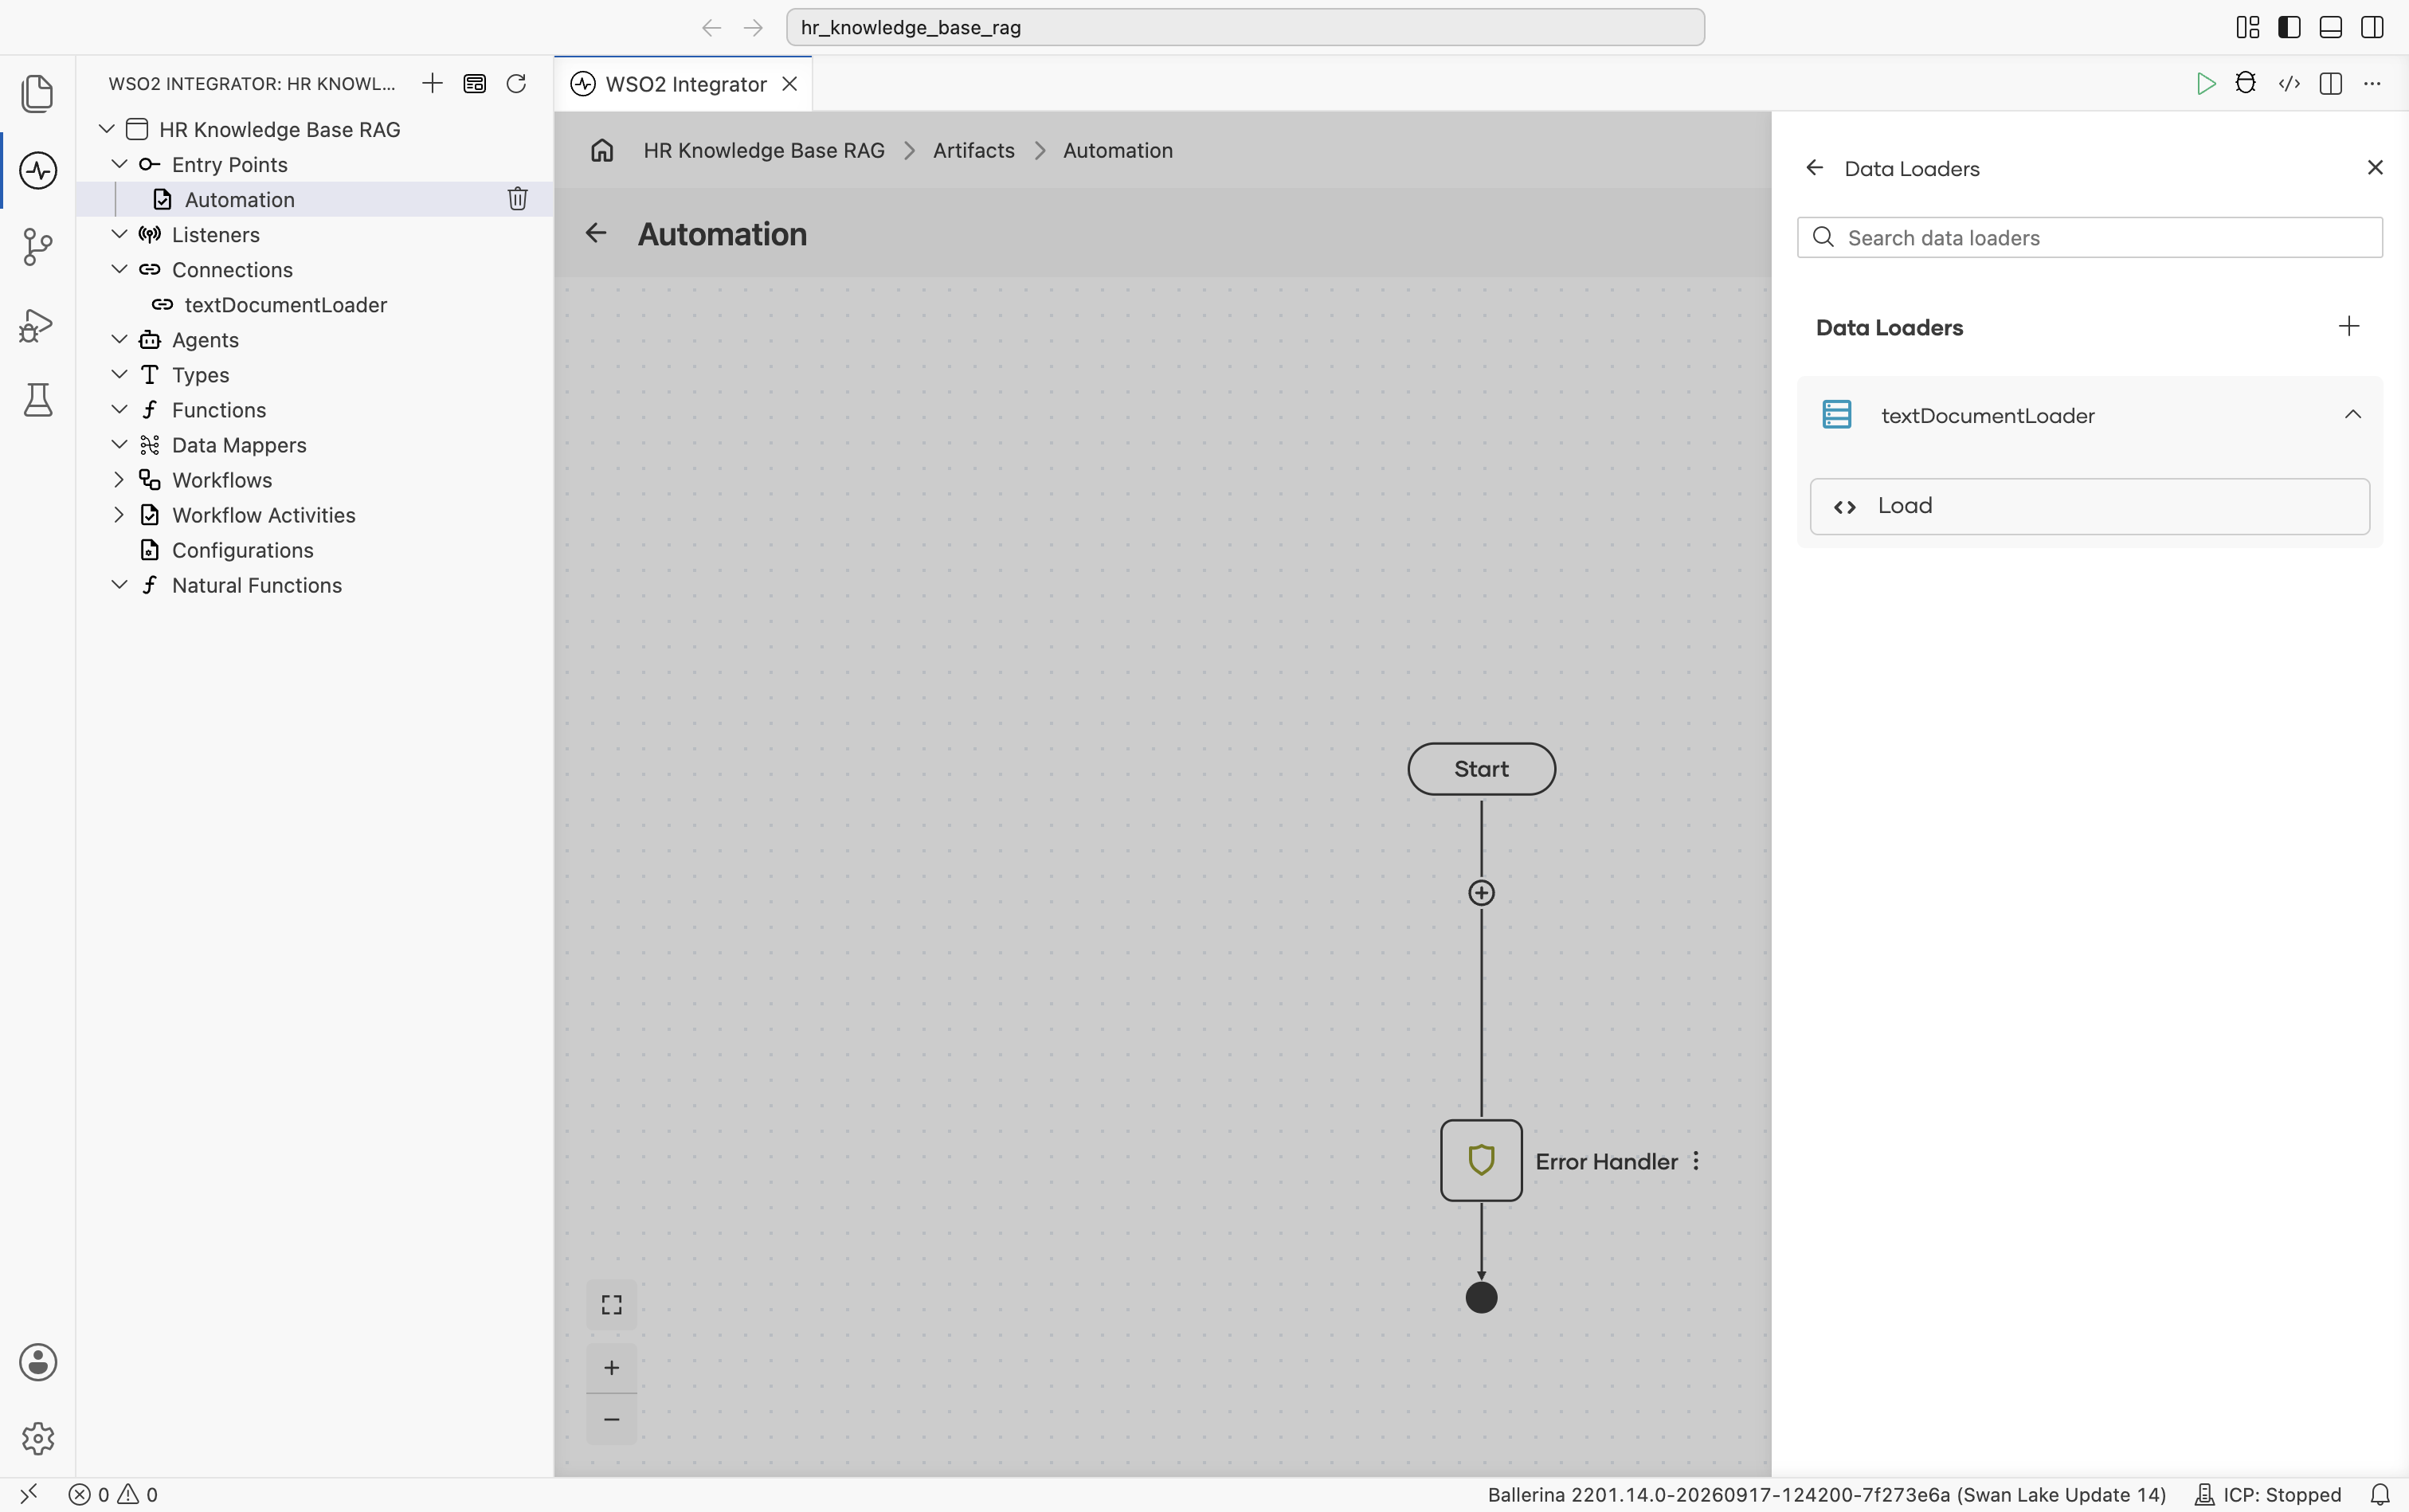Click the plus icon in sidebar header
This screenshot has height=1512, width=2409.
[432, 83]
